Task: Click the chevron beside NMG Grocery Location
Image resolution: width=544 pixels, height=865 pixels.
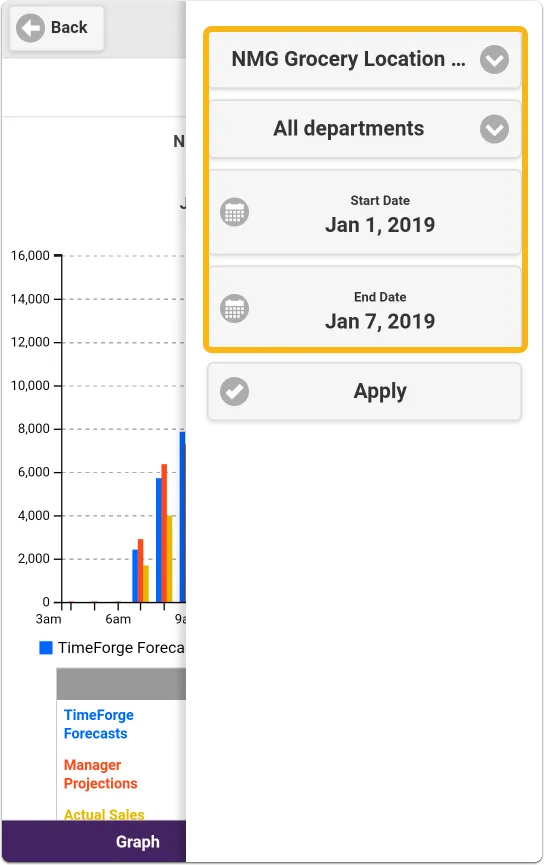Action: coord(494,60)
